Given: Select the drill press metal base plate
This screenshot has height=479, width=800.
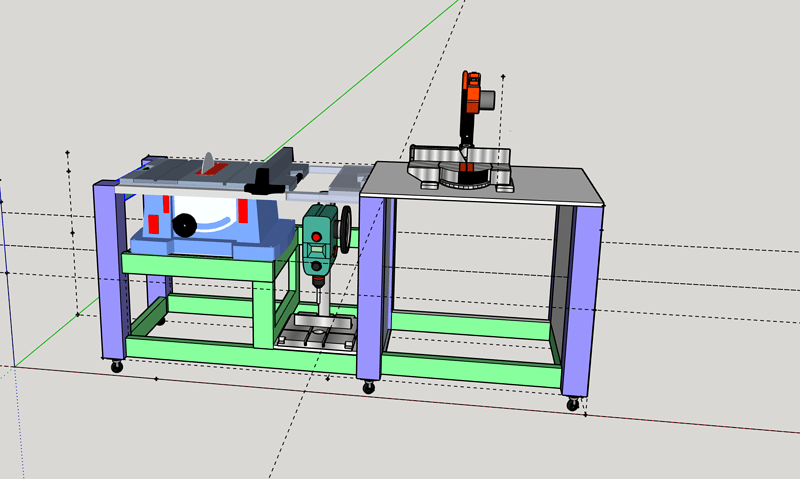Looking at the screenshot, I should (315, 333).
